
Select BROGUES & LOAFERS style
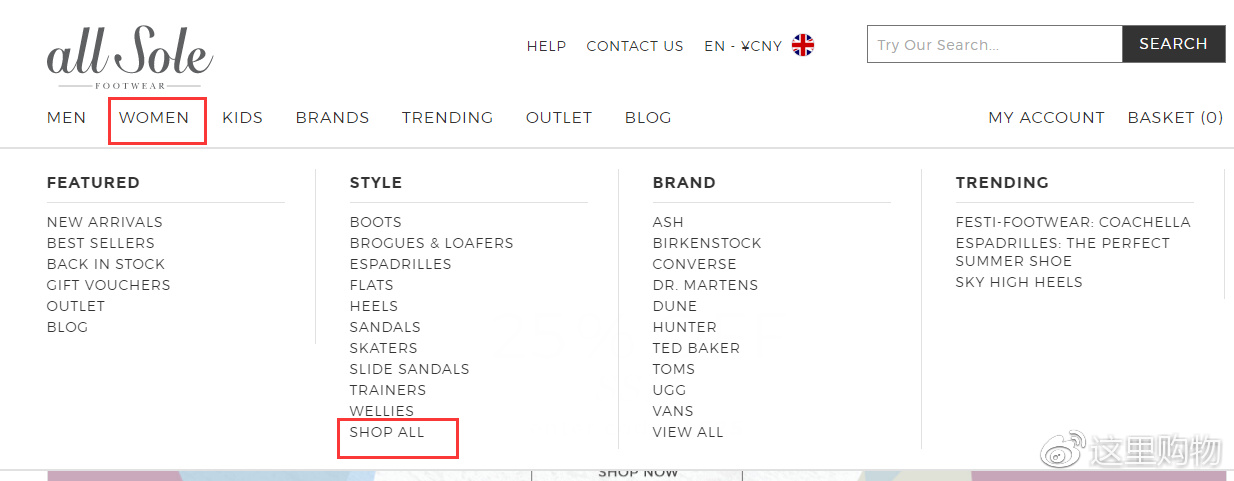point(431,243)
